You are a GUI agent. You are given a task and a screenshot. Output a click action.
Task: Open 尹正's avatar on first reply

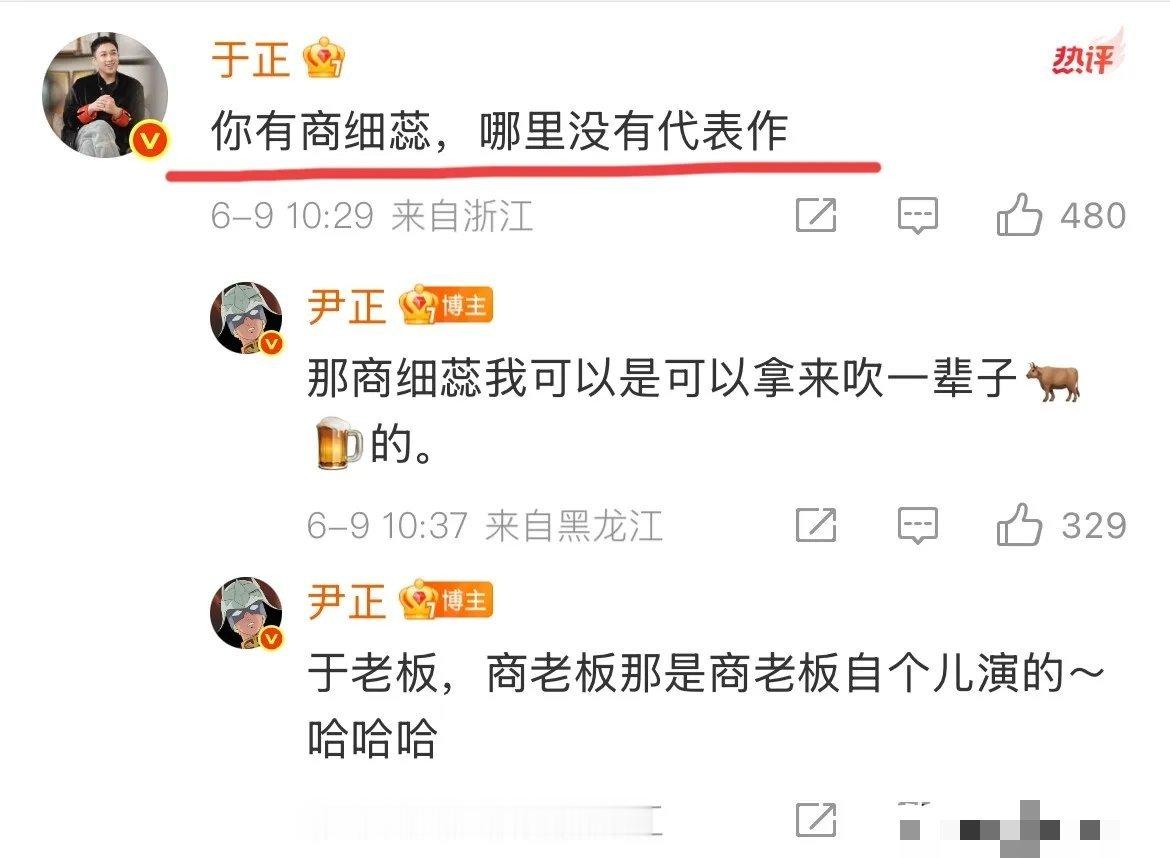click(x=246, y=317)
